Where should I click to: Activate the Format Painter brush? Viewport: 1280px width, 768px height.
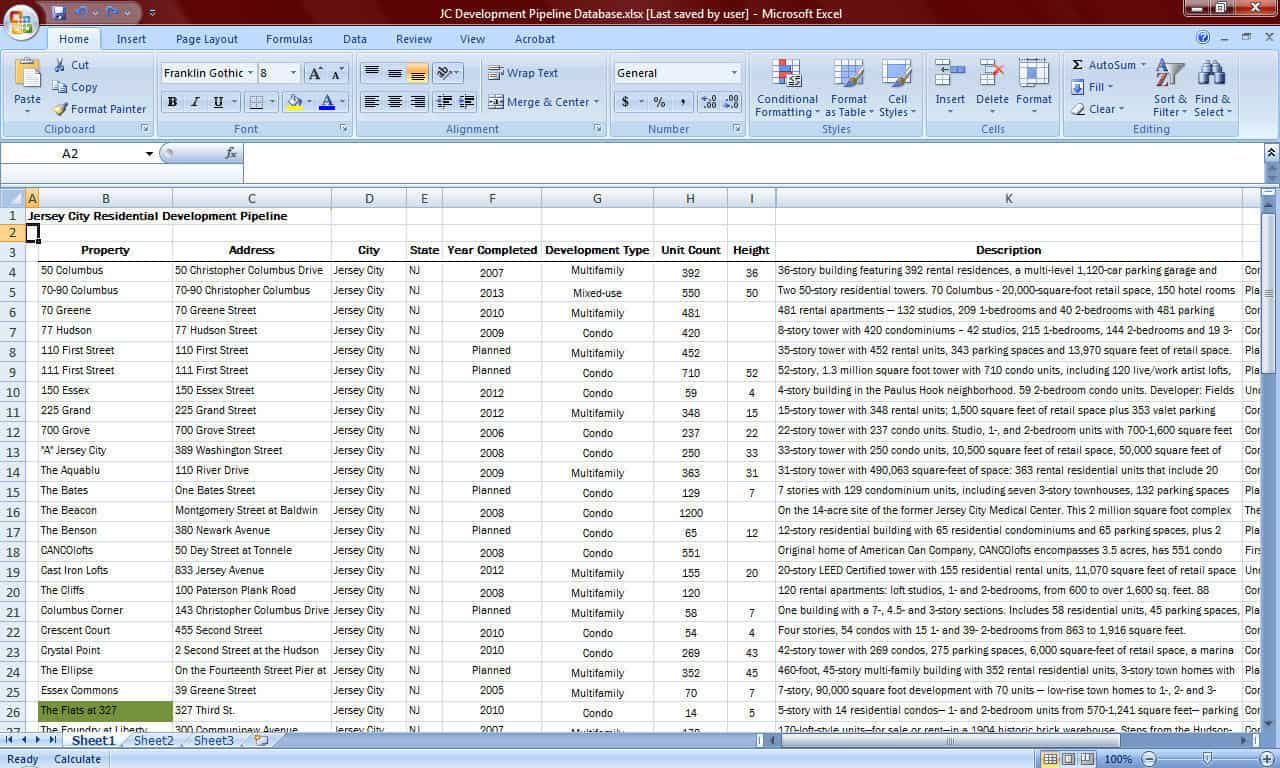pos(99,109)
